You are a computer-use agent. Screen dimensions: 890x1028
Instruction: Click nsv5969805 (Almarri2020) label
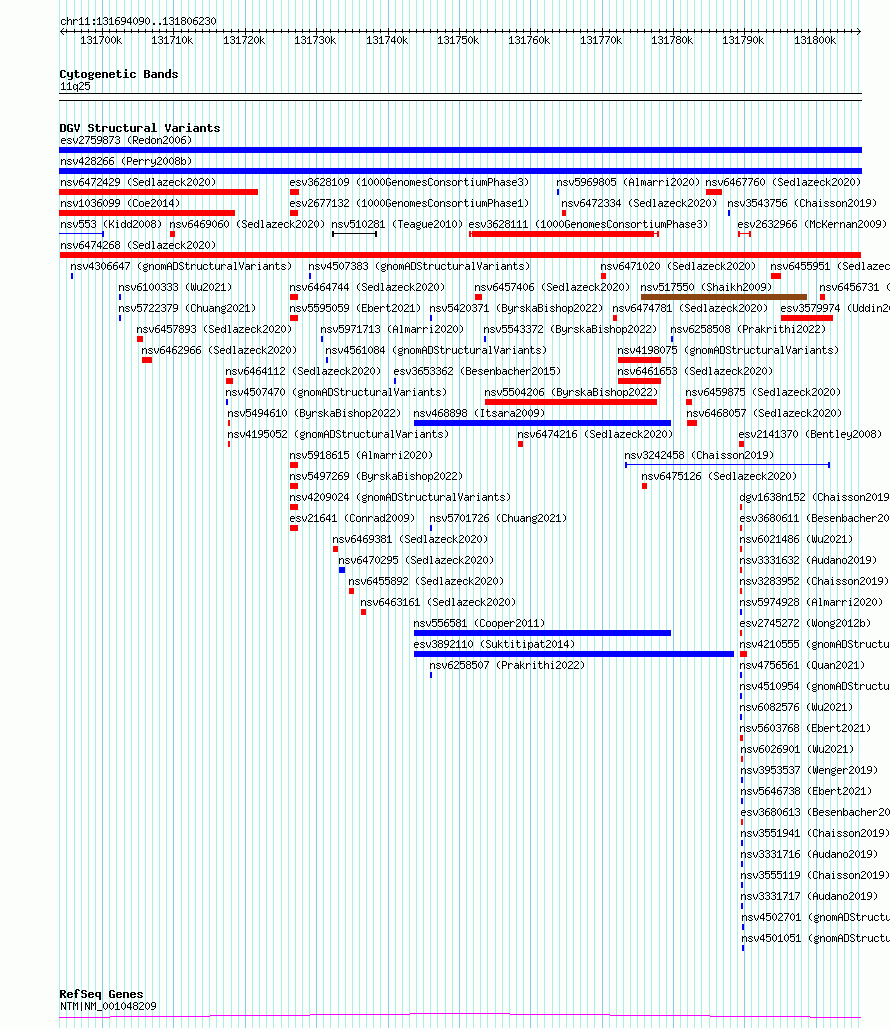tap(628, 182)
